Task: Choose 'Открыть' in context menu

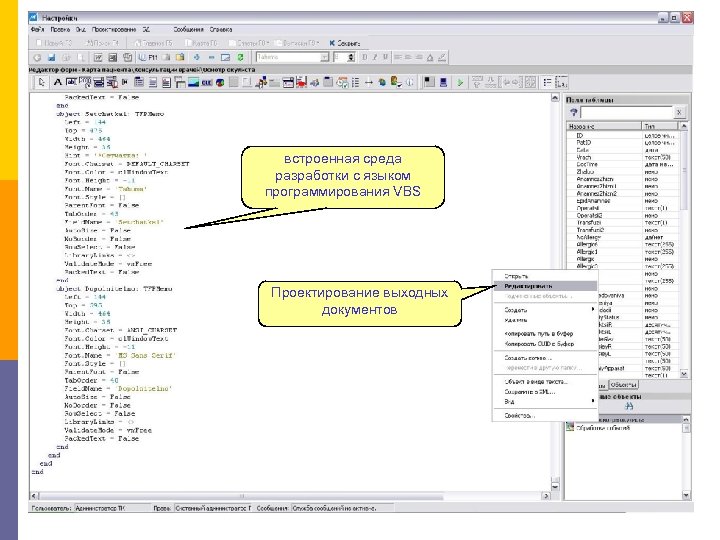Action: pyautogui.click(x=544, y=276)
